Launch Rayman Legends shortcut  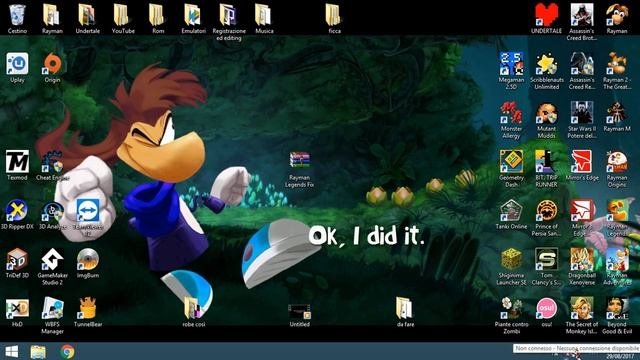[x=617, y=211]
